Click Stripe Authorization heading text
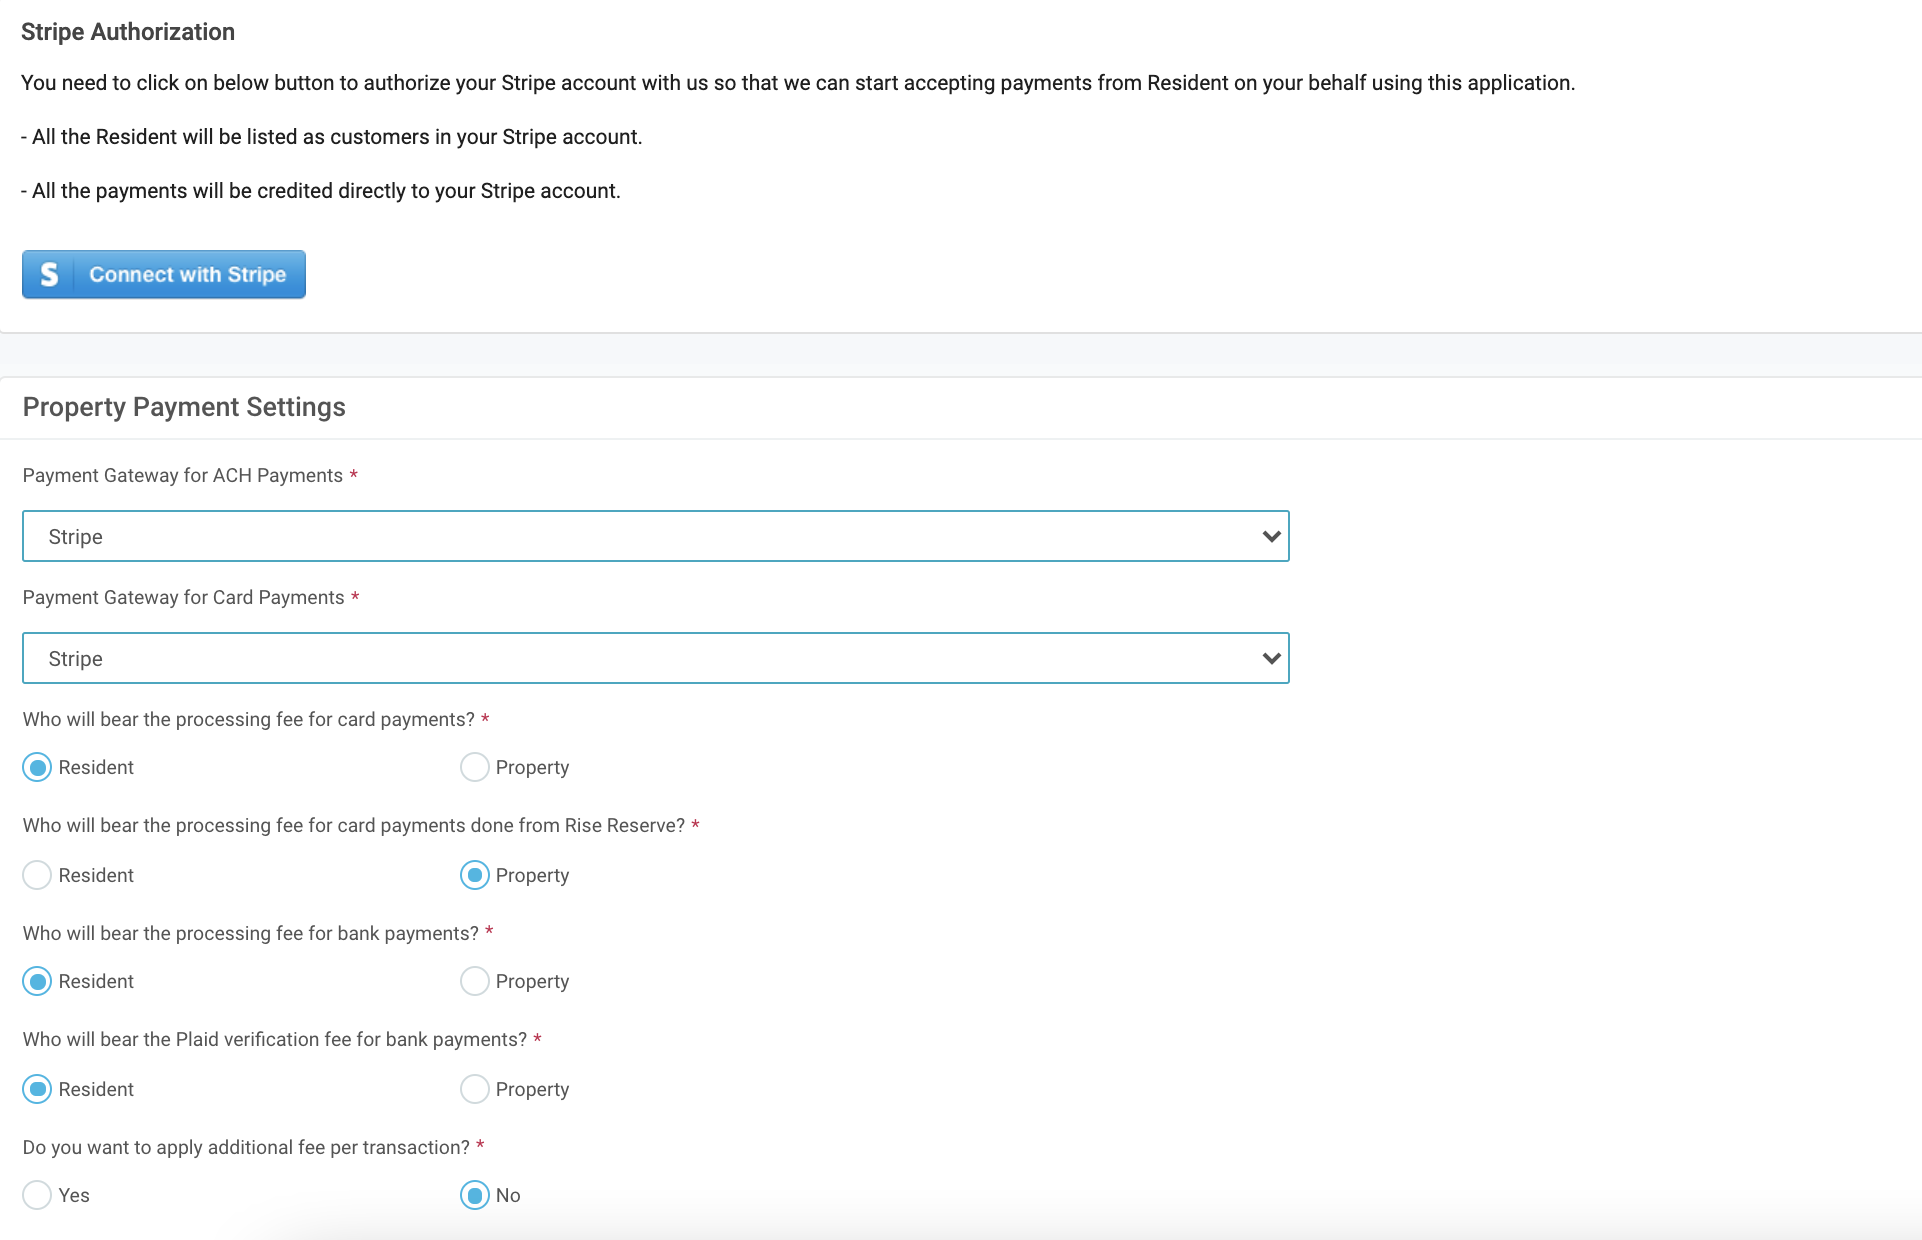 (x=128, y=32)
